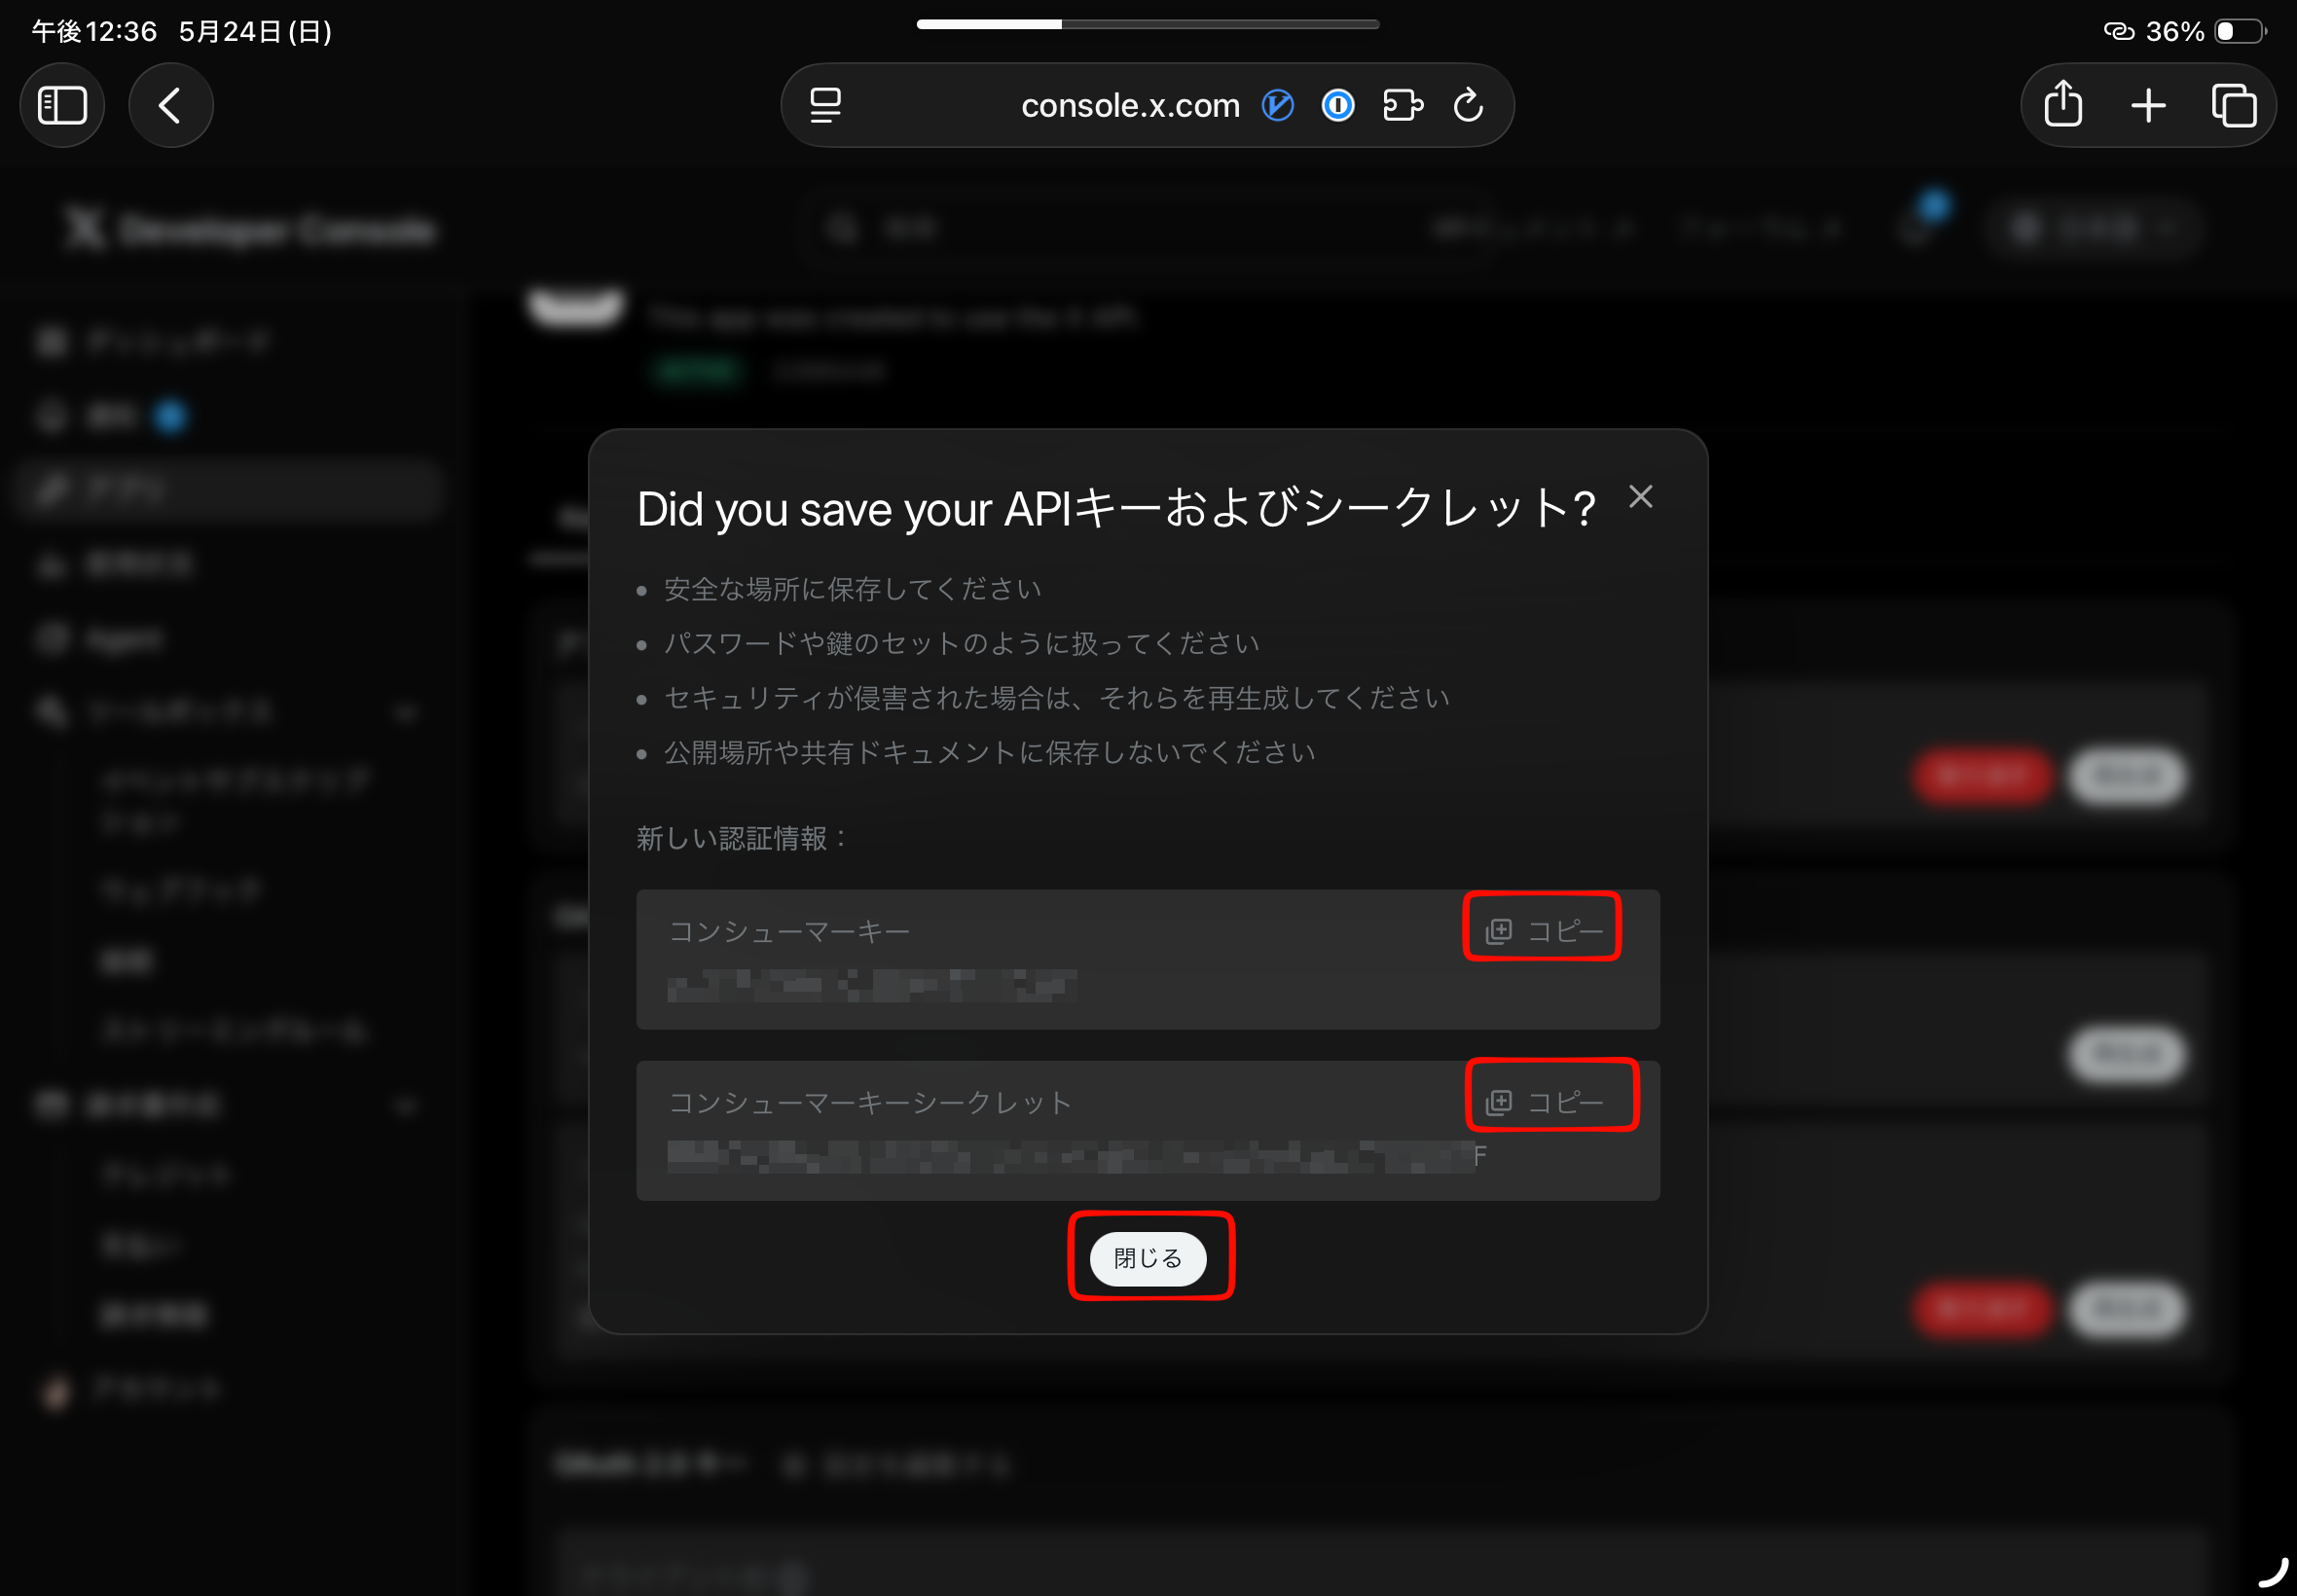Click the blue checkmark extension icon
The width and height of the screenshot is (2297, 1596).
[1277, 105]
